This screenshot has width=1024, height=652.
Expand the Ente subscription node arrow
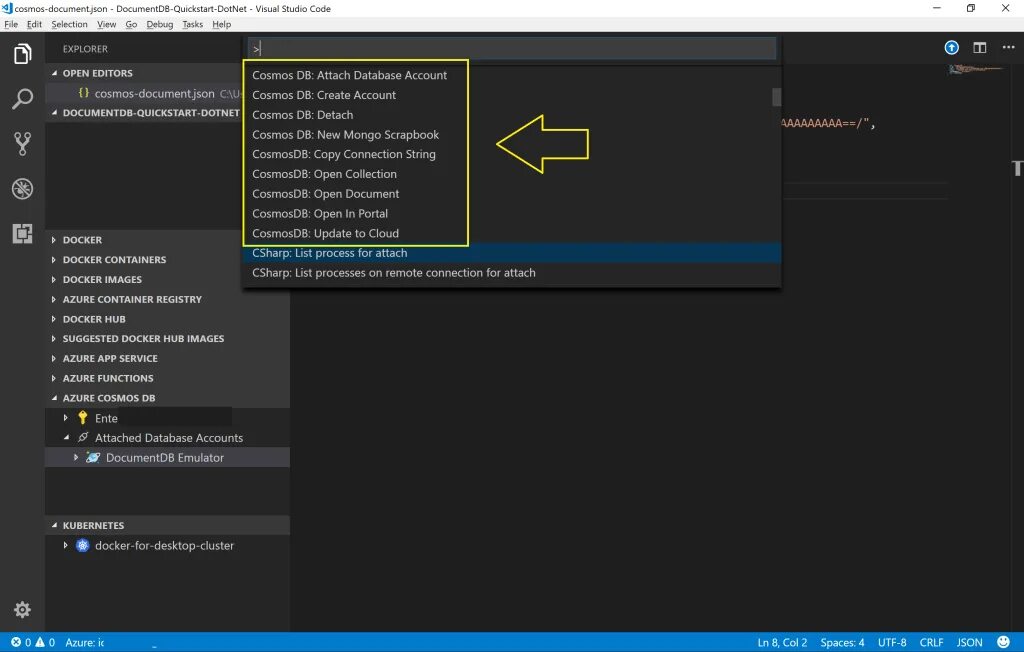(65, 417)
